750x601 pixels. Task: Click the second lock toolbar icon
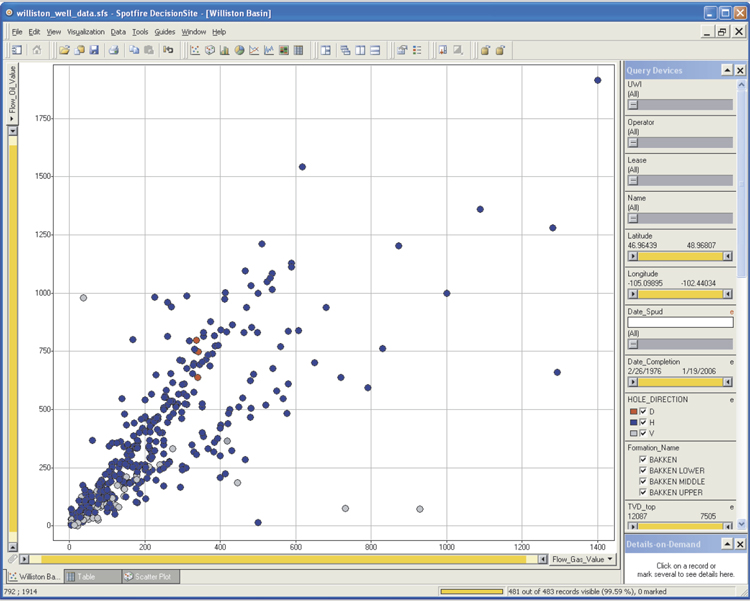[x=500, y=50]
